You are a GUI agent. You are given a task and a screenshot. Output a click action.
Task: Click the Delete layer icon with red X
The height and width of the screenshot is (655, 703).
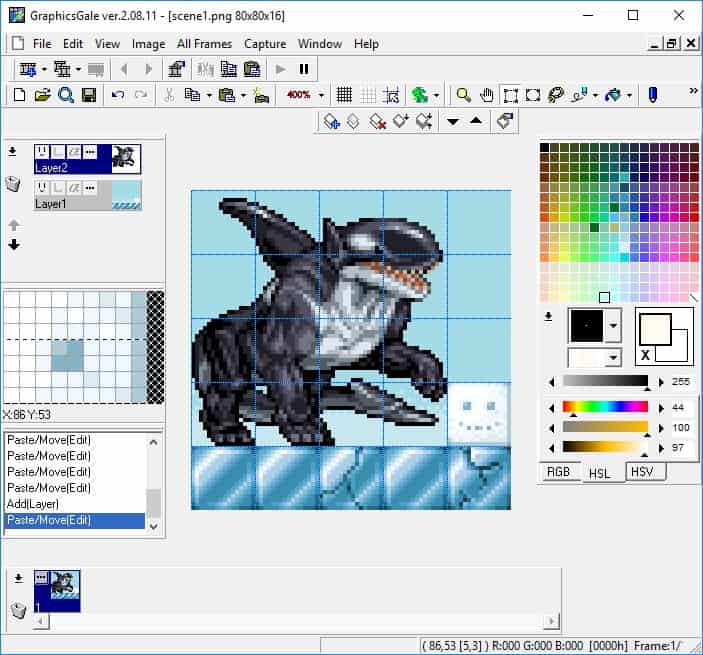click(x=378, y=121)
